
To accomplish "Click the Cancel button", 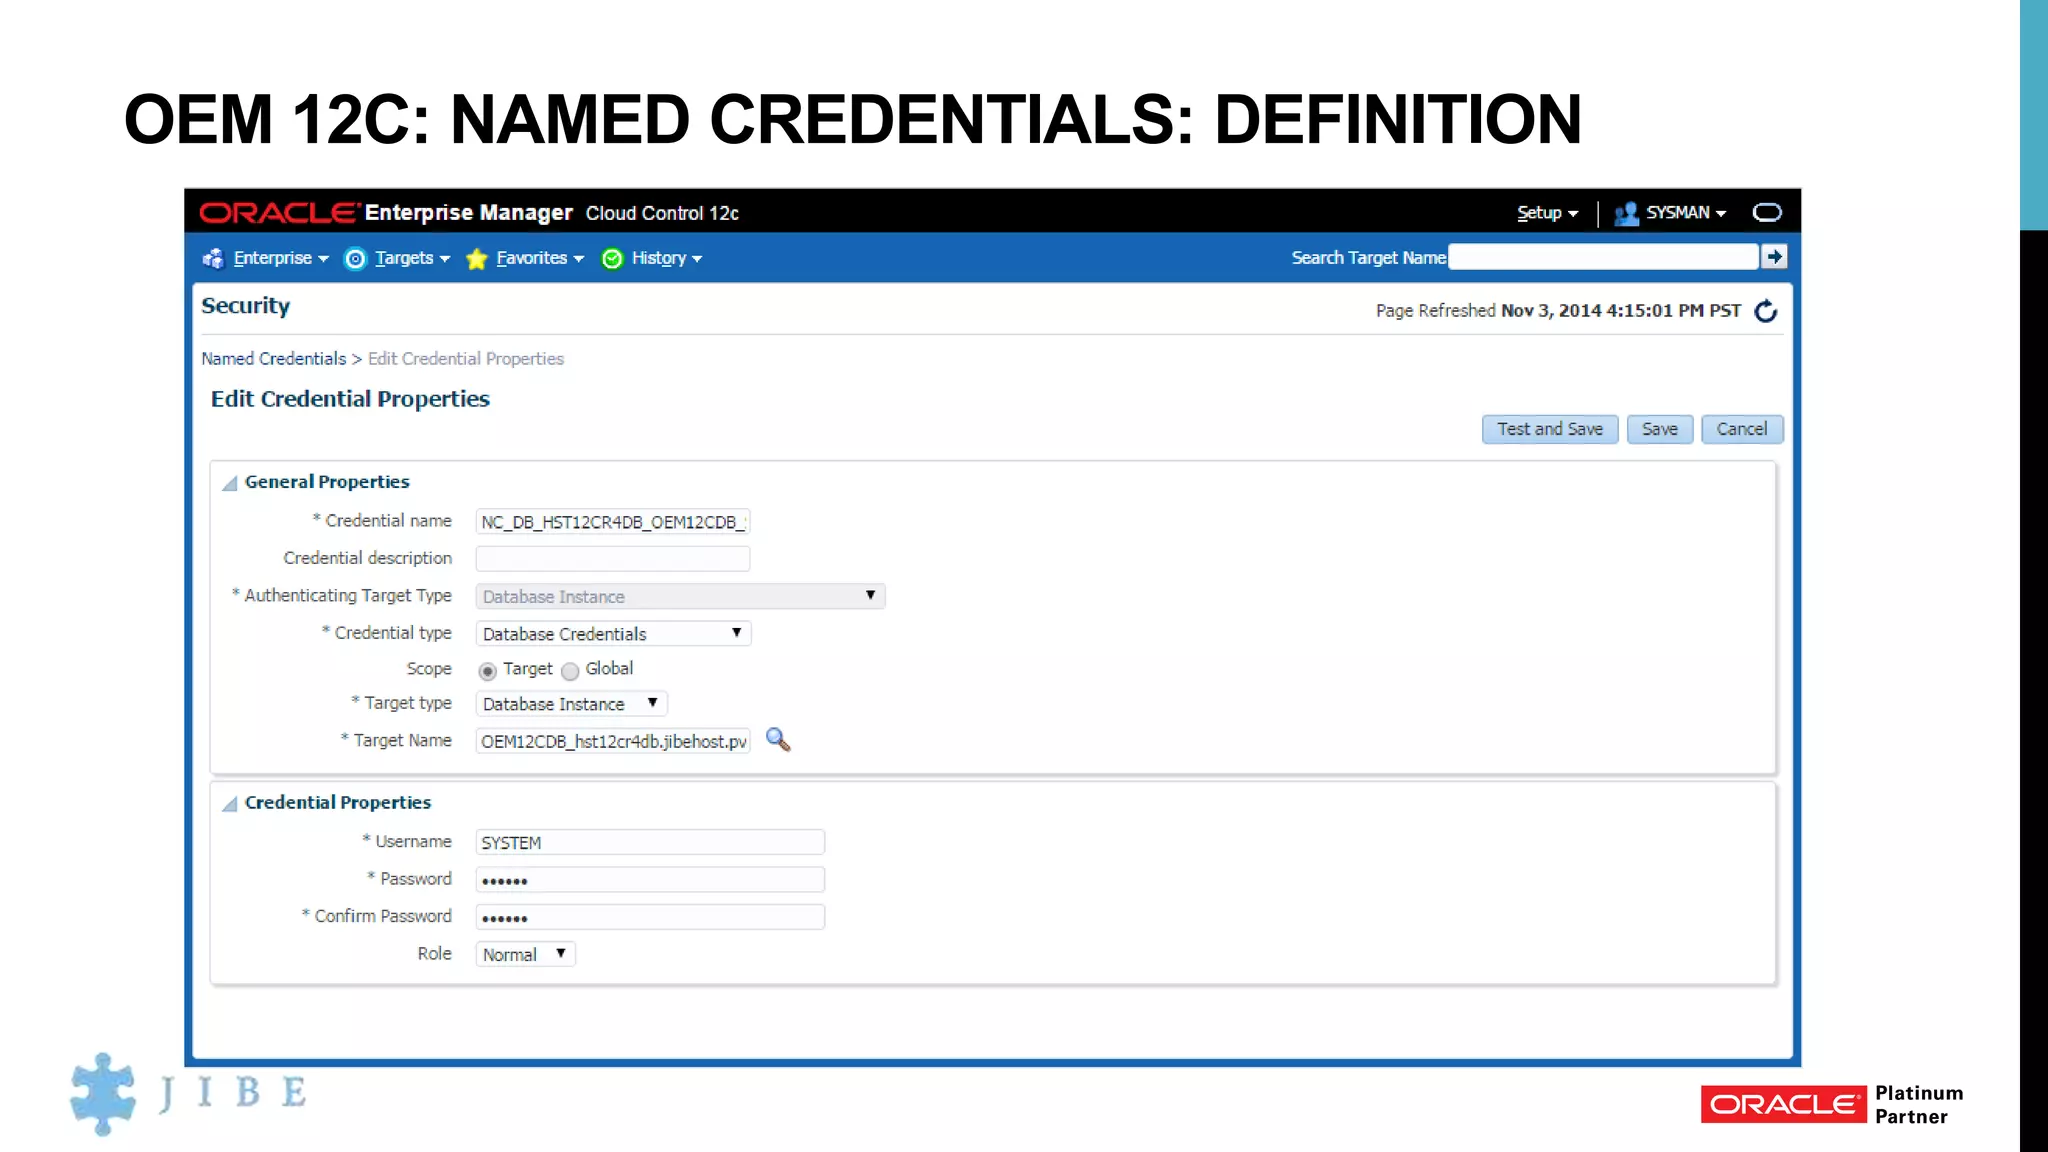I will 1742,429.
